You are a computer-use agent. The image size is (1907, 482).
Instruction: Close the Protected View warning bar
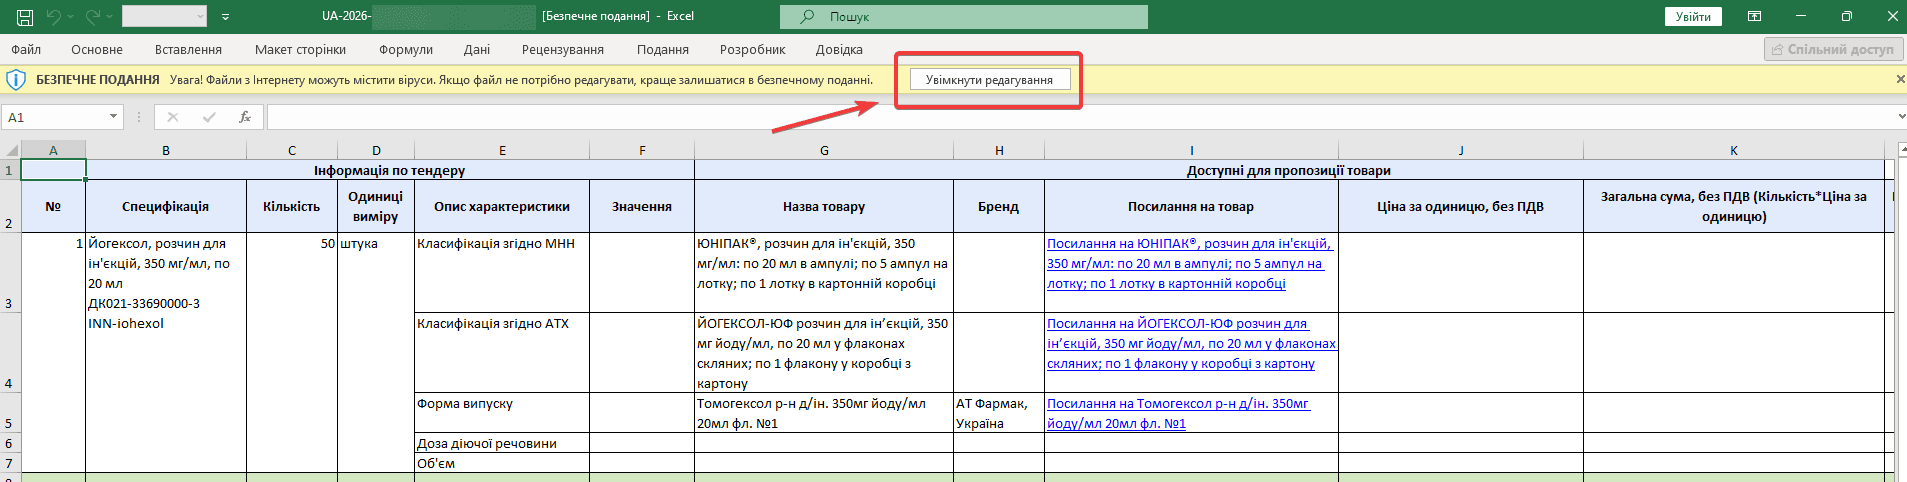(1900, 79)
